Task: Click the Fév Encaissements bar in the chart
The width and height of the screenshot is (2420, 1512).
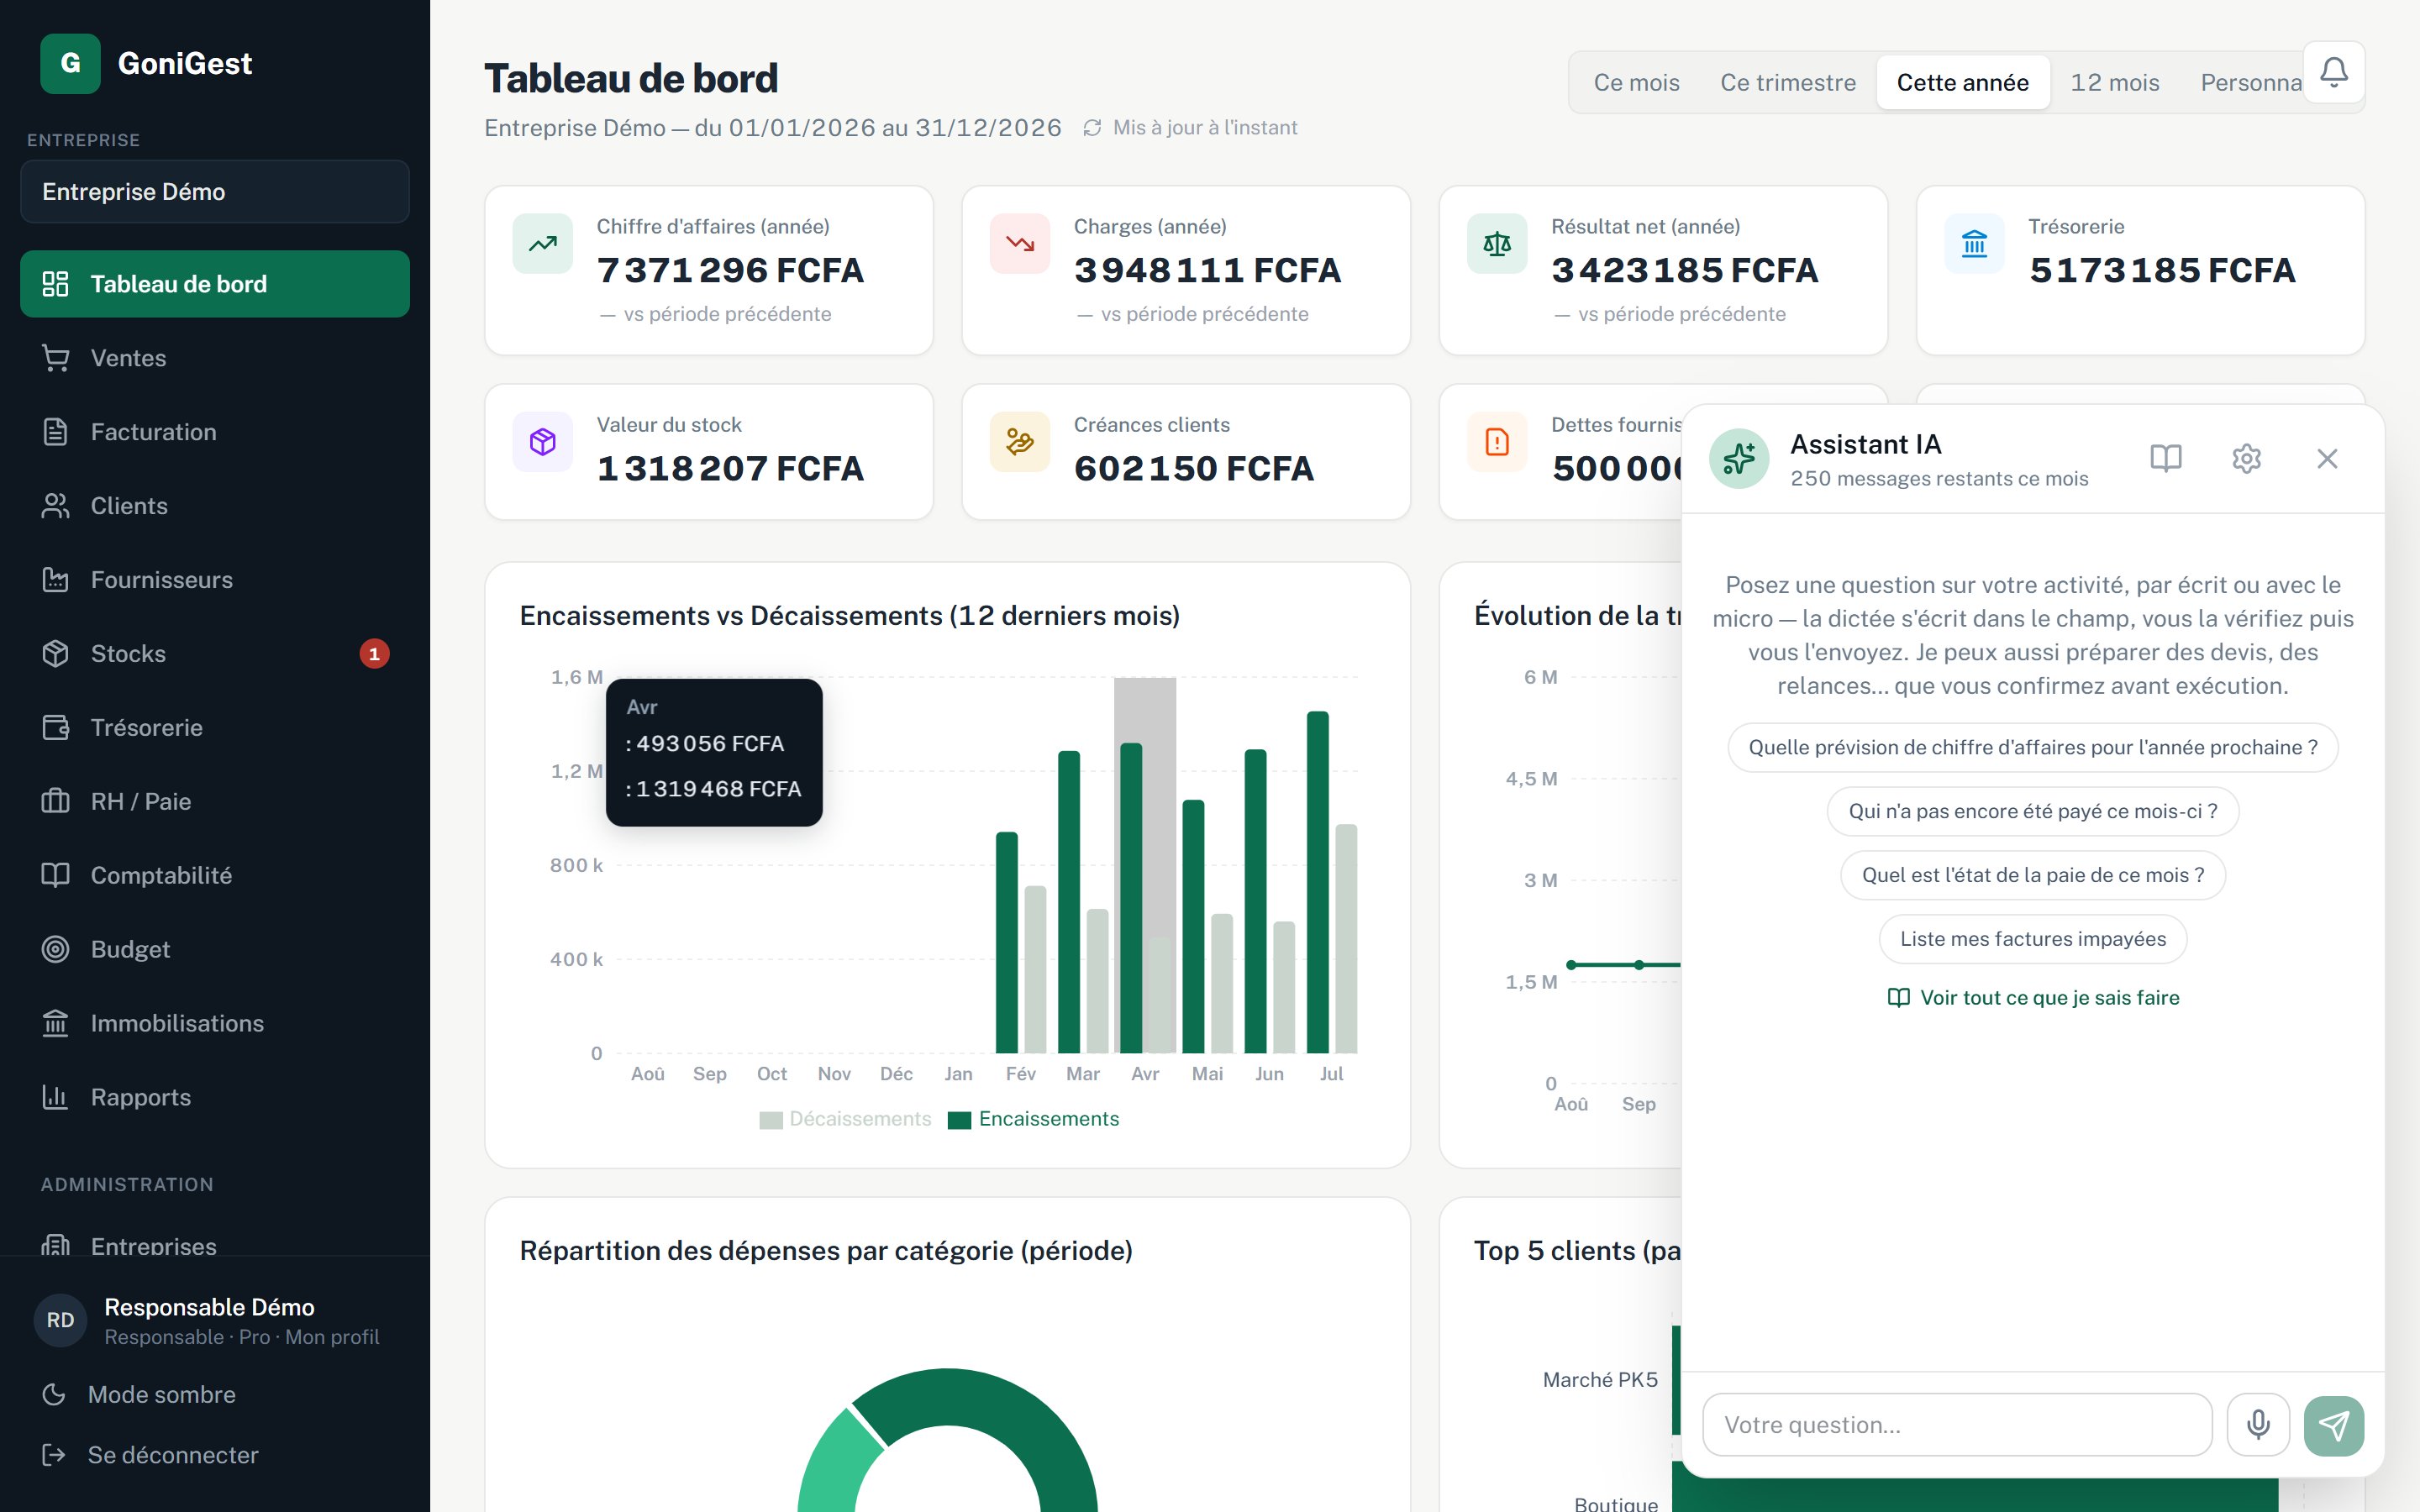Action: point(1007,942)
